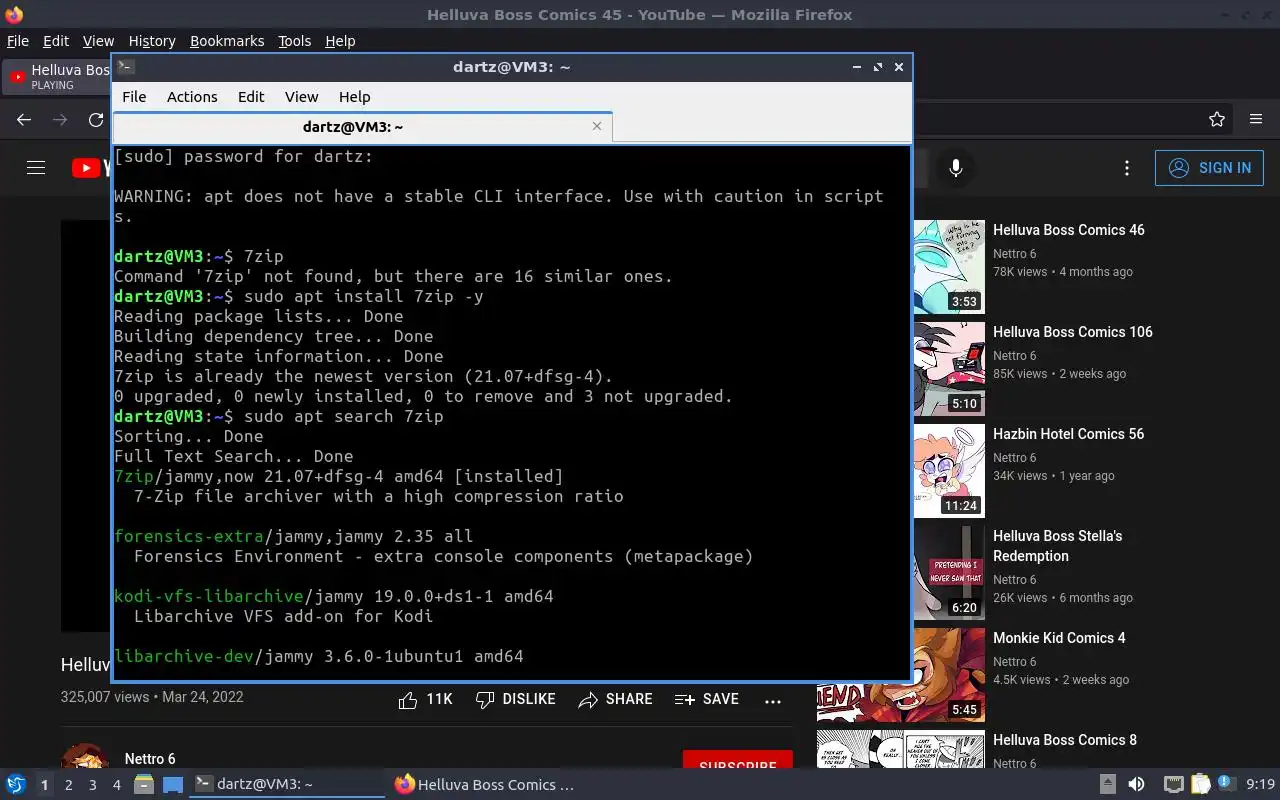The height and width of the screenshot is (800, 1280).
Task: Open the Firefox Help menu
Action: point(340,41)
